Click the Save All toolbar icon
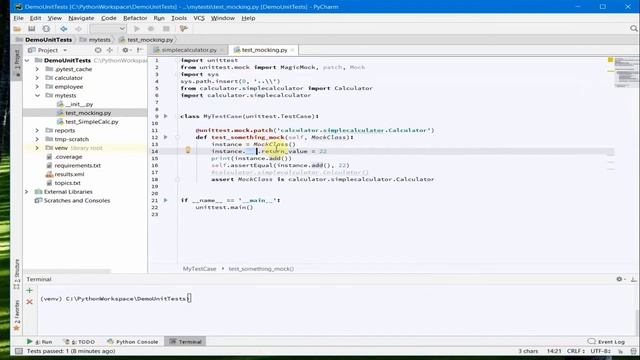640x360 pixels. pyautogui.click(x=31, y=29)
